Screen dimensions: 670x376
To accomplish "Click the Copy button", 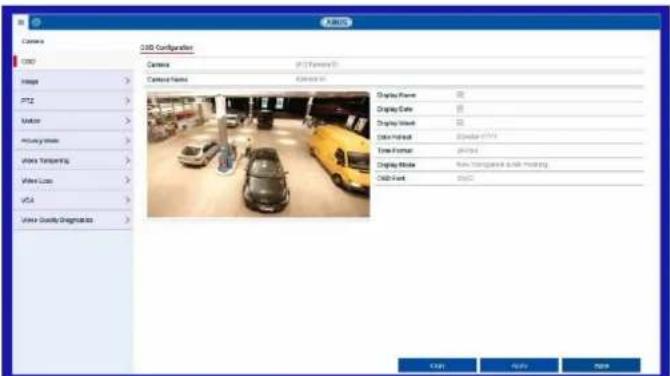I will point(437,366).
